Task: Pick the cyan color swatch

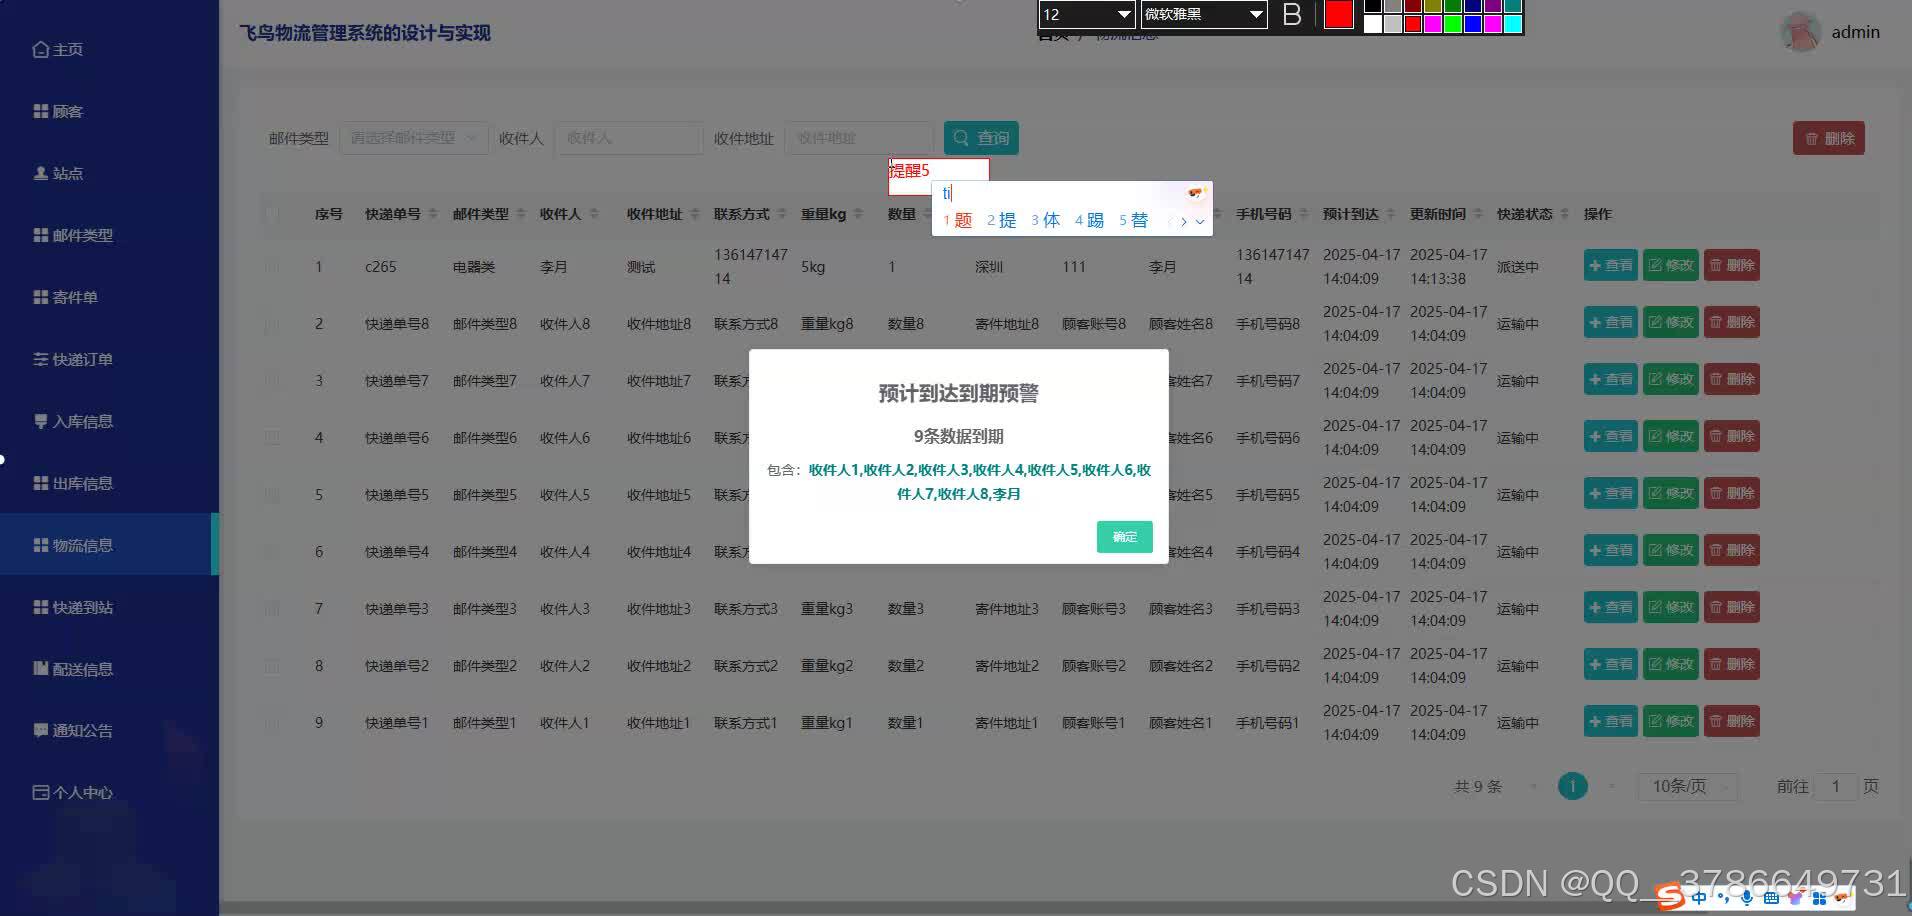Action: pyautogui.click(x=1513, y=24)
